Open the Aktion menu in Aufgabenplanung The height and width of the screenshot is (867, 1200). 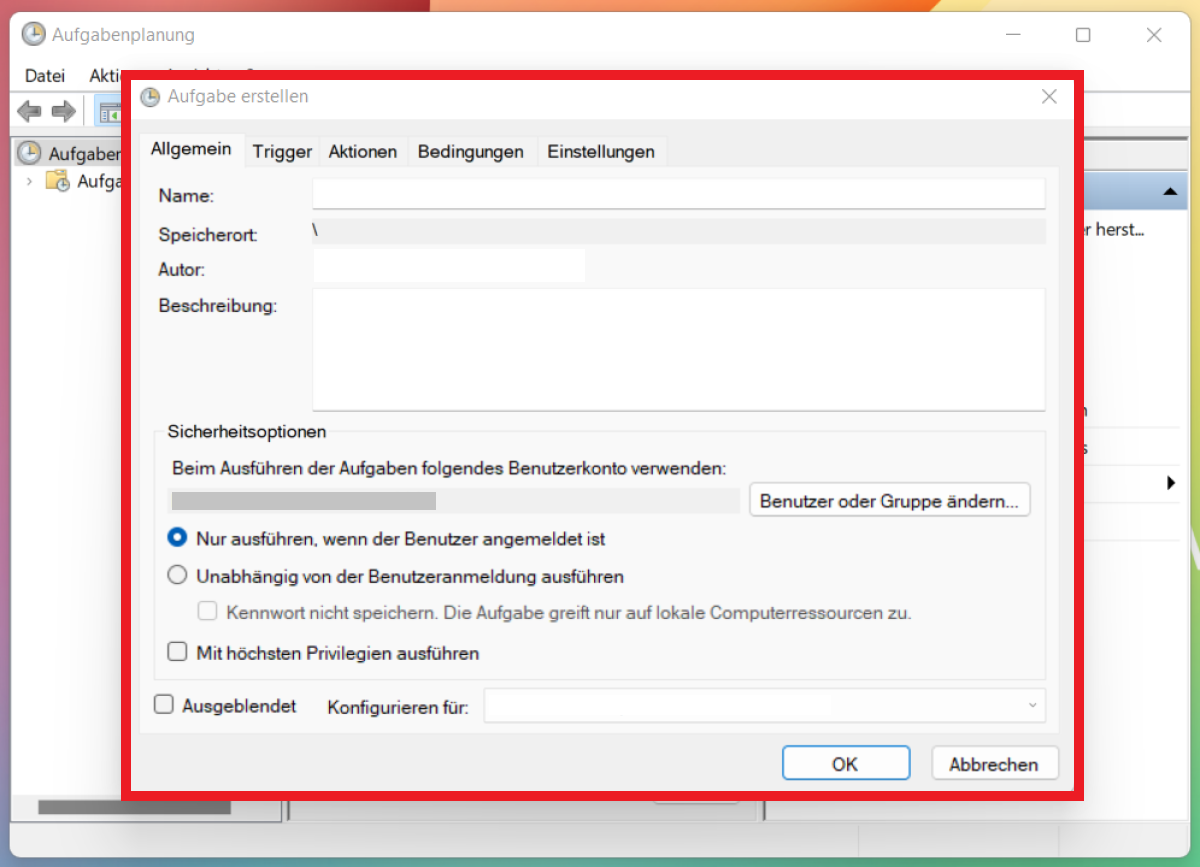point(104,75)
